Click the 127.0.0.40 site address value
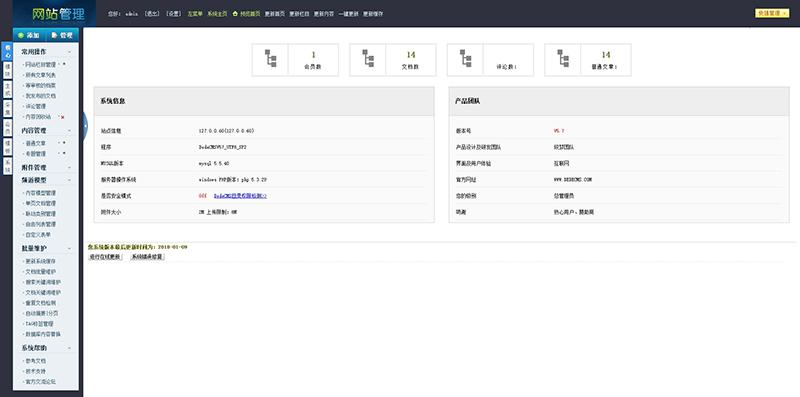 tap(226, 131)
